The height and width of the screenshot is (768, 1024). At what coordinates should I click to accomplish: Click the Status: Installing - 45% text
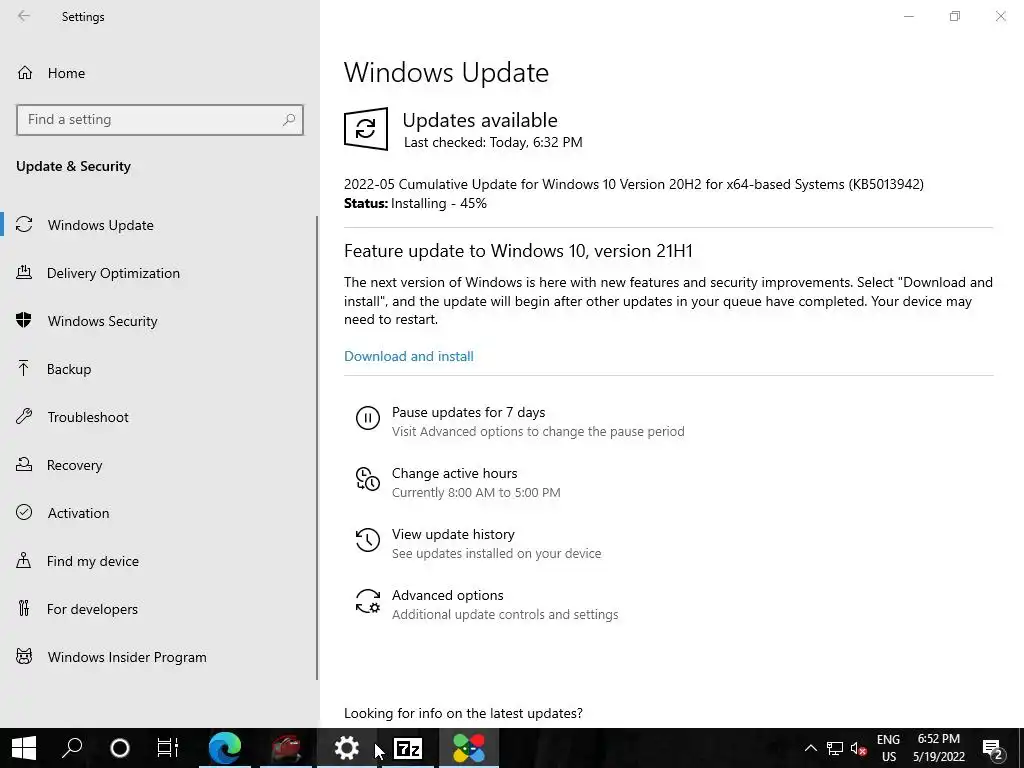pos(415,203)
